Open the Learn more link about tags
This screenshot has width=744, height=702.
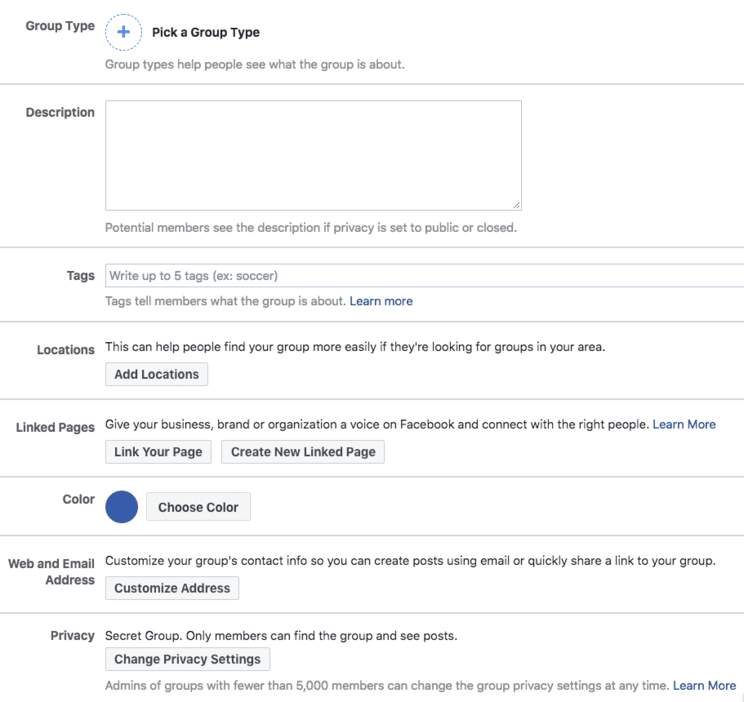point(381,301)
